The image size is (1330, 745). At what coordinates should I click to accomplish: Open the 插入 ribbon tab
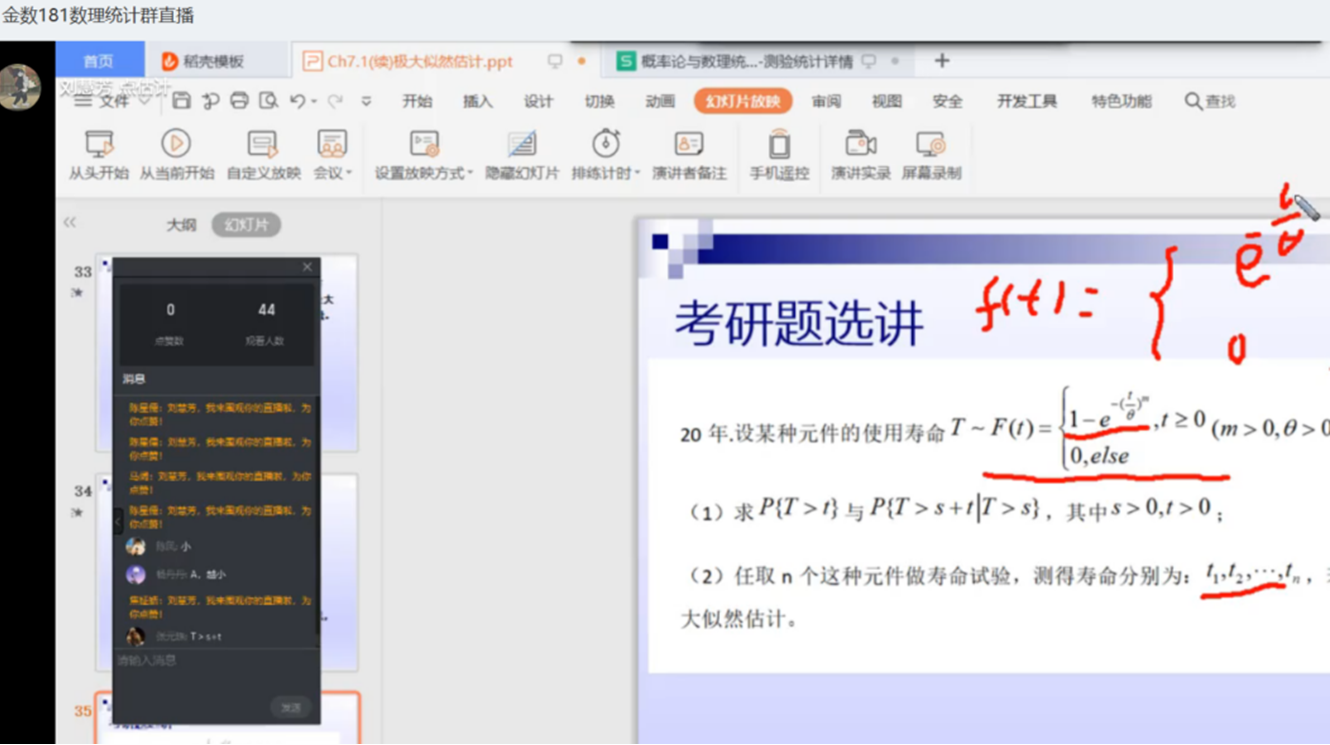pos(477,101)
